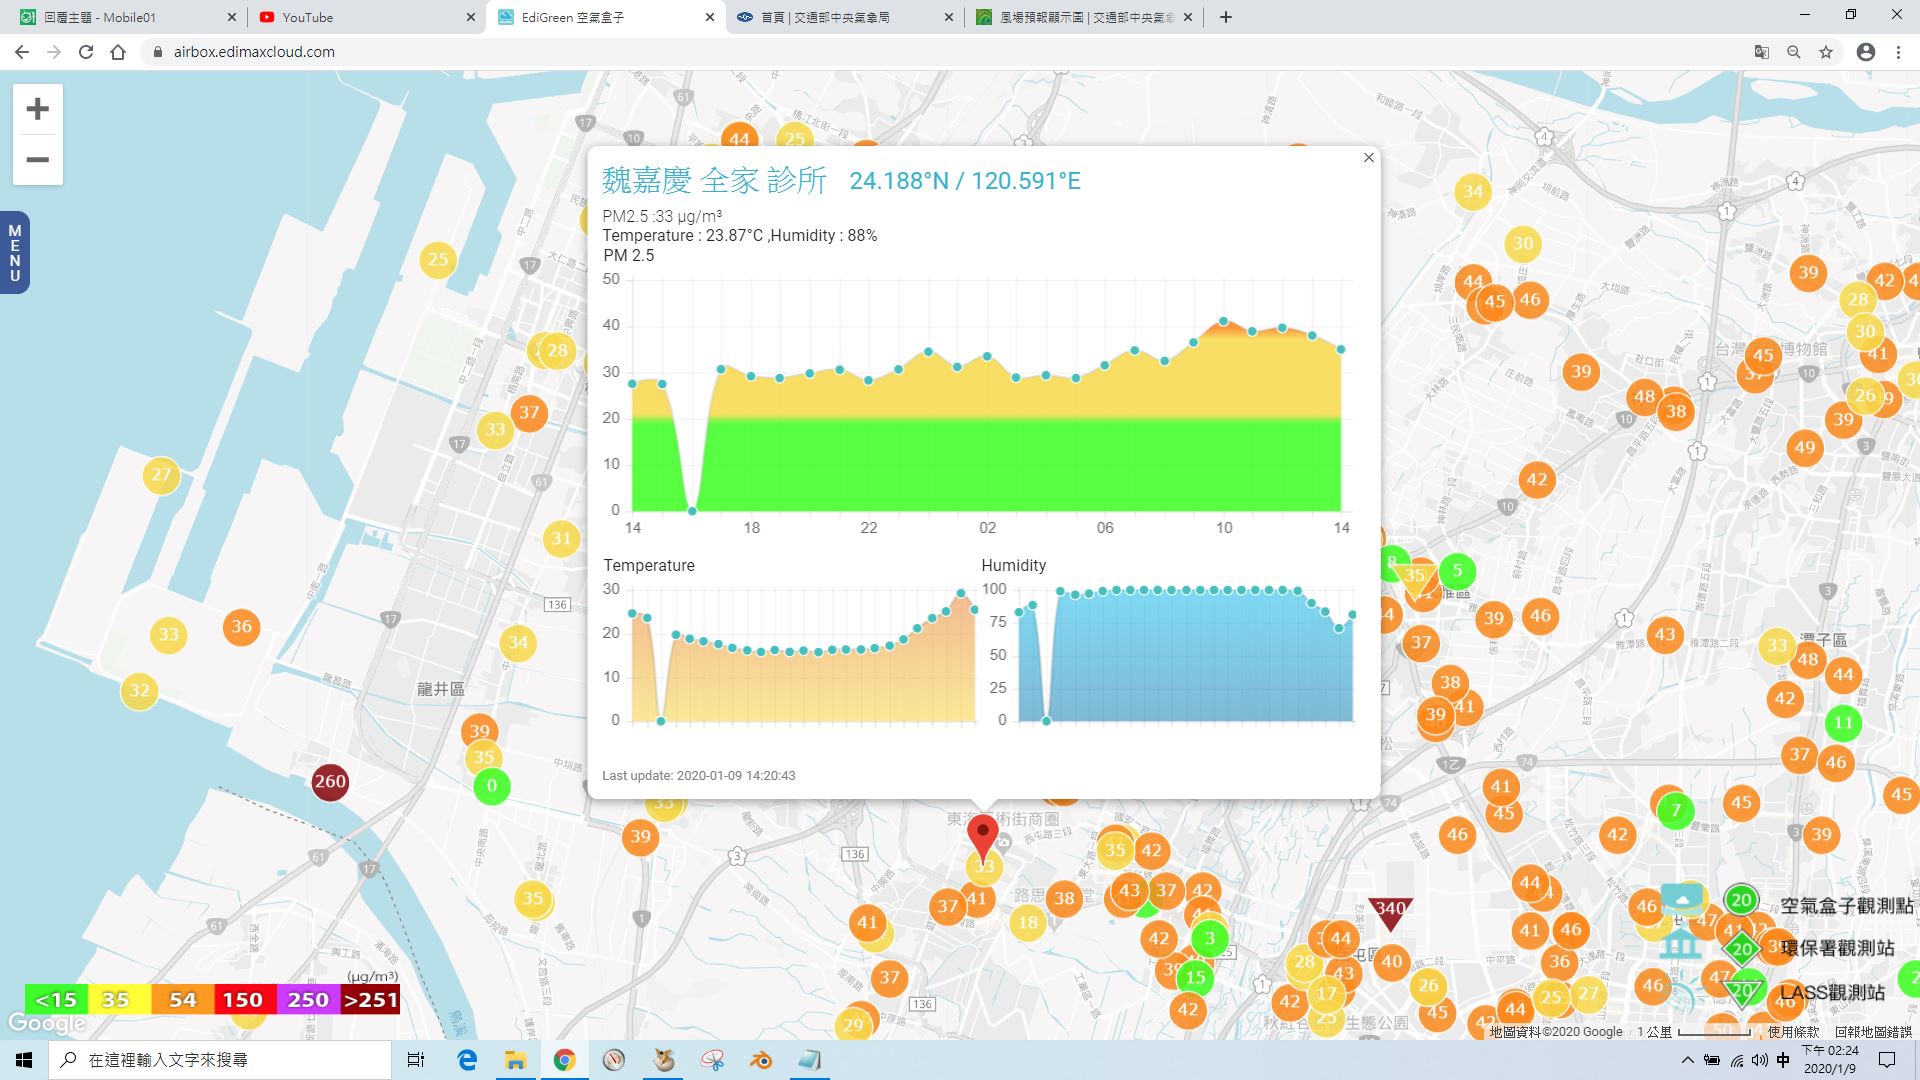The width and height of the screenshot is (1920, 1080).
Task: Click the green <15 legend swatch
Action: [56, 1000]
